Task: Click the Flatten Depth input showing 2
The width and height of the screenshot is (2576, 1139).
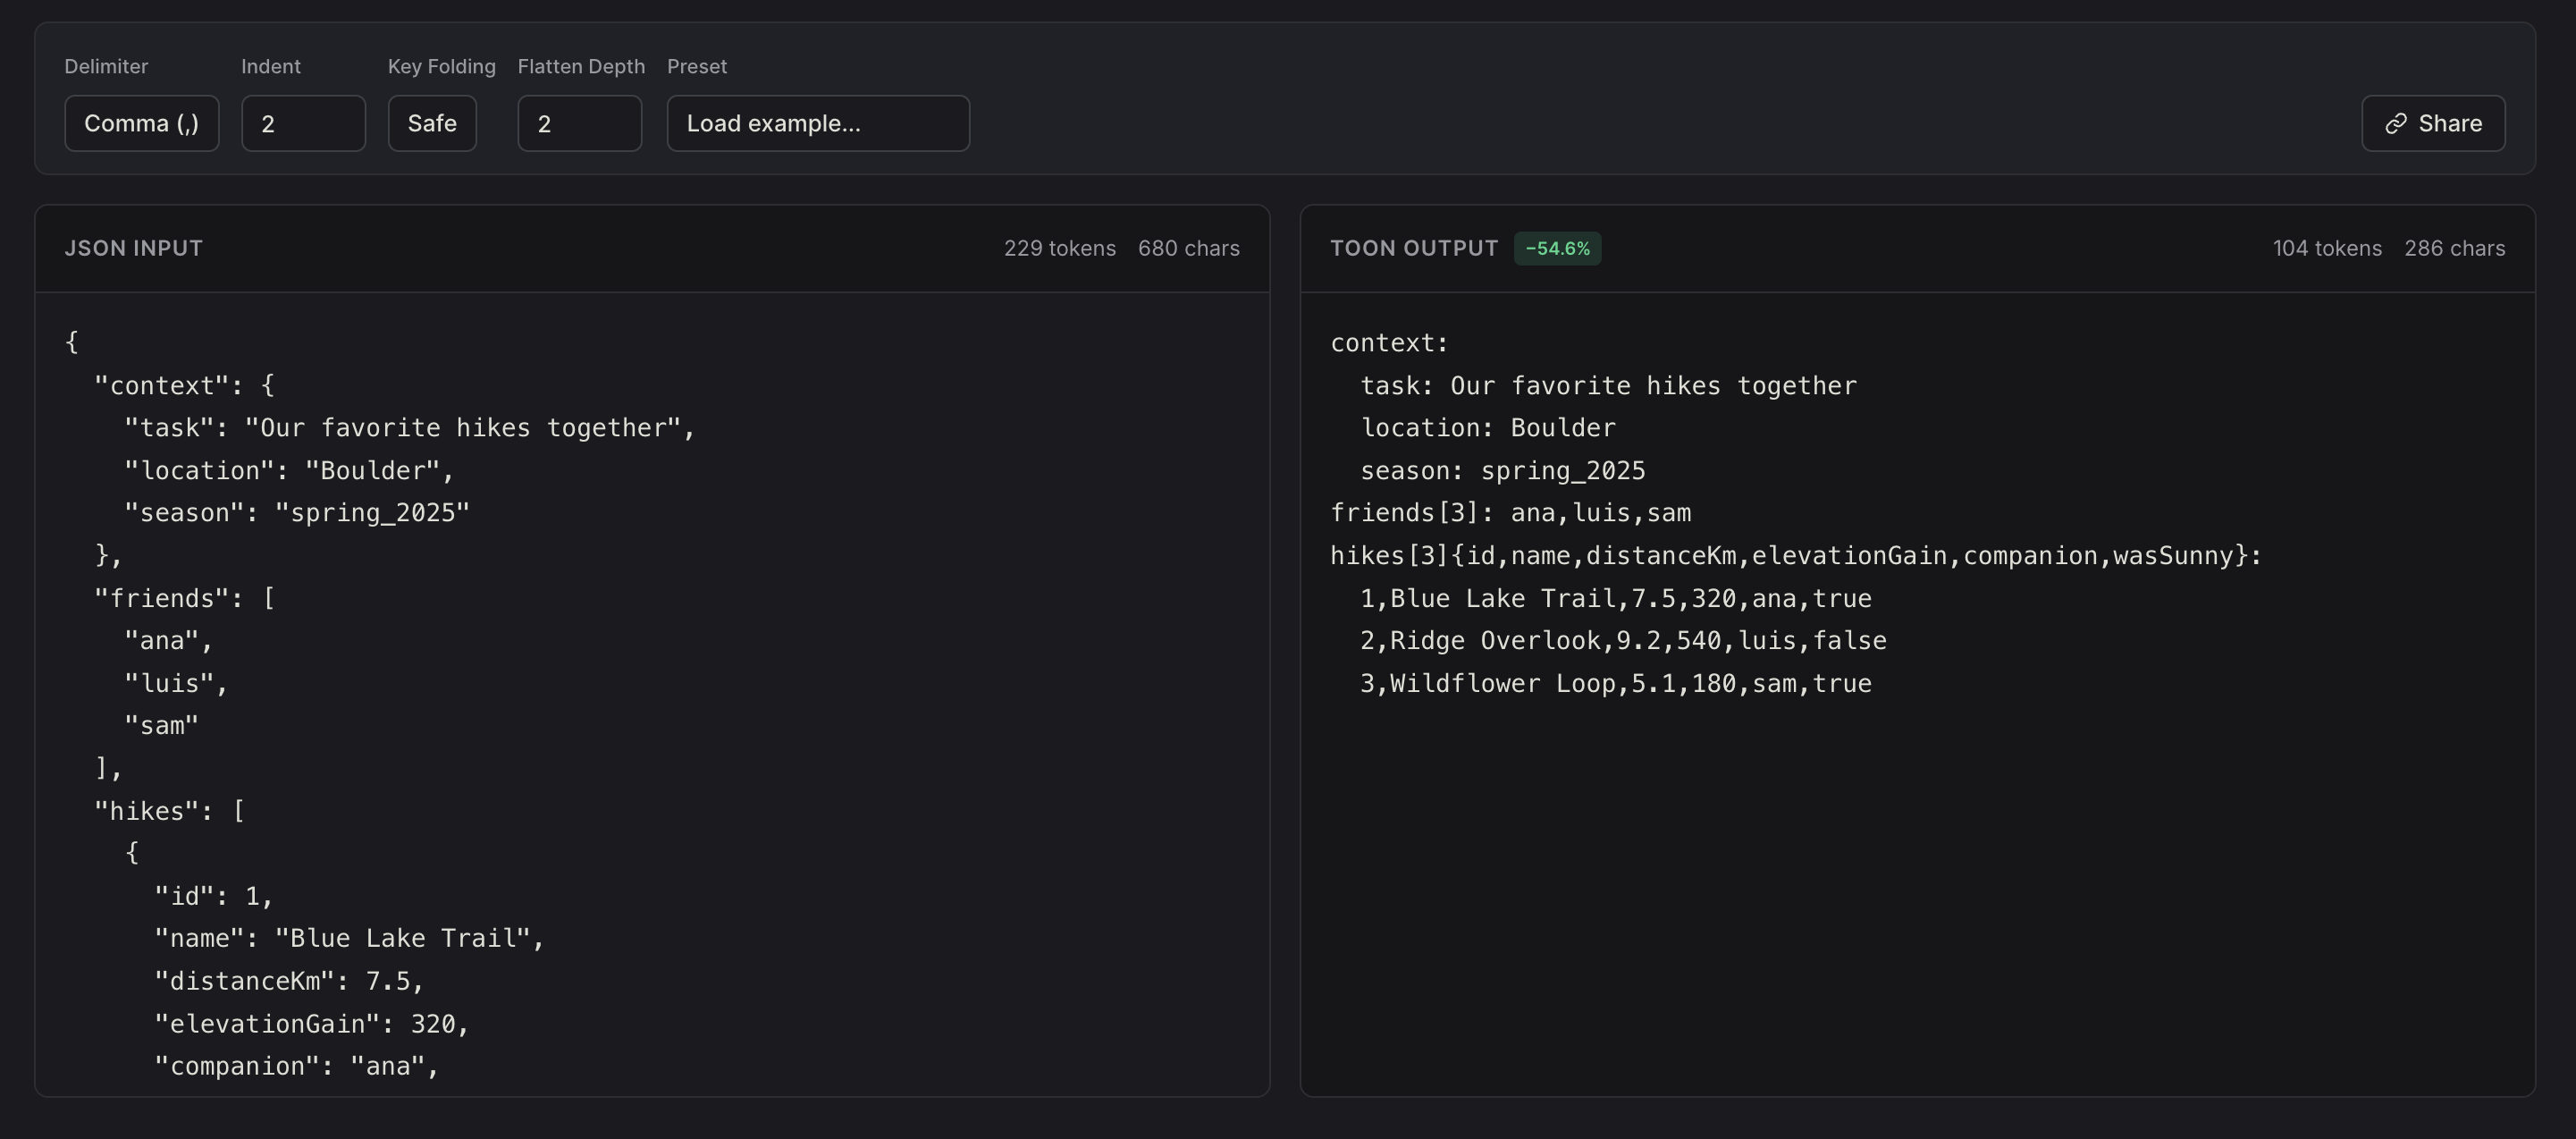Action: 579,123
